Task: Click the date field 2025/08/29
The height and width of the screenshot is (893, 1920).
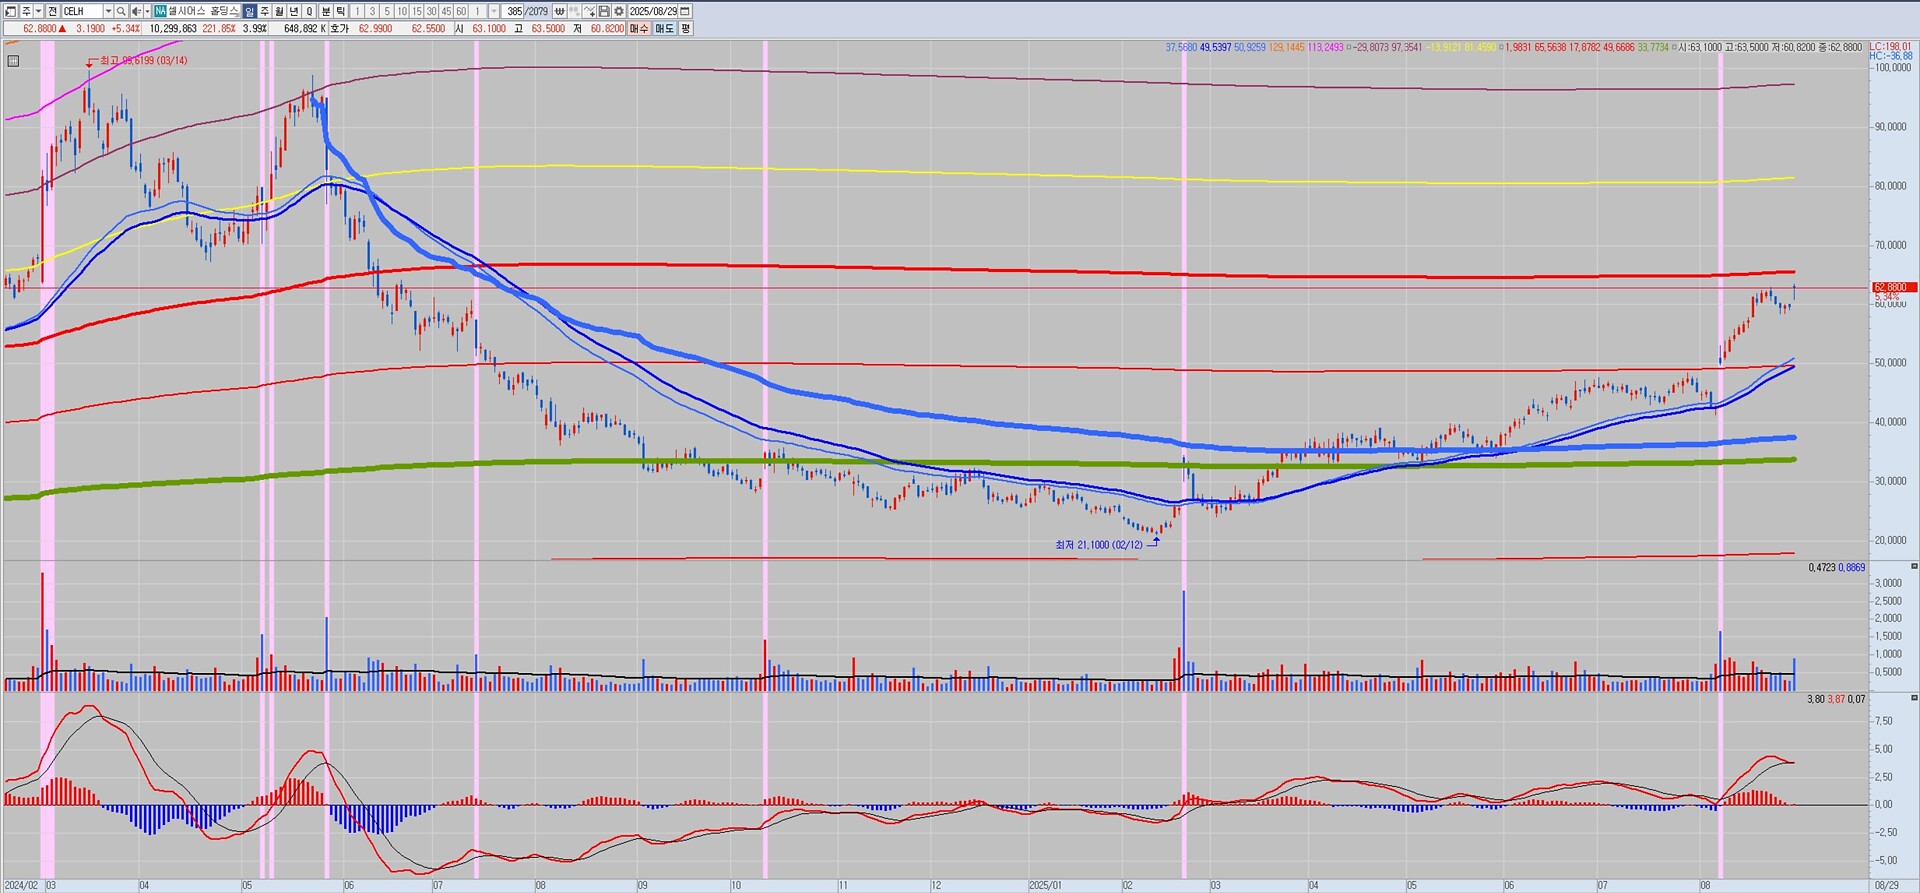Action: click(x=653, y=11)
